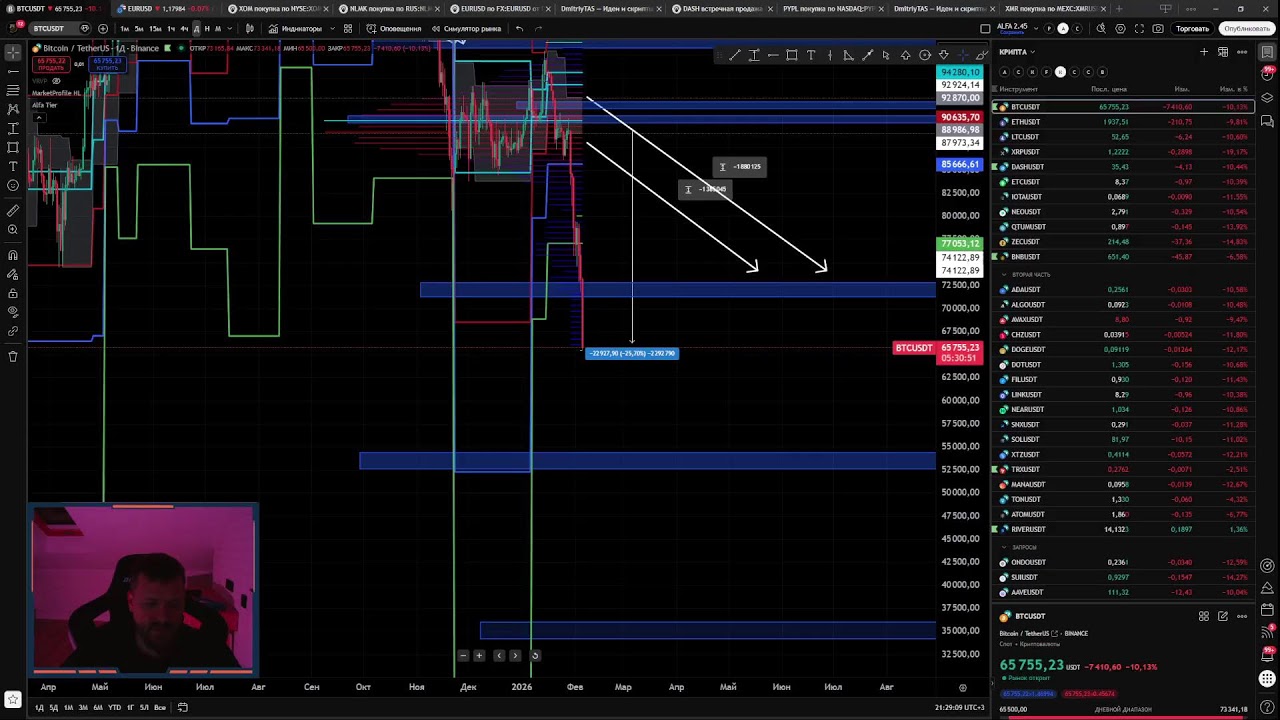This screenshot has height=720, width=1280.
Task: Open the trash bin tool in left sidebar
Action: 13,356
